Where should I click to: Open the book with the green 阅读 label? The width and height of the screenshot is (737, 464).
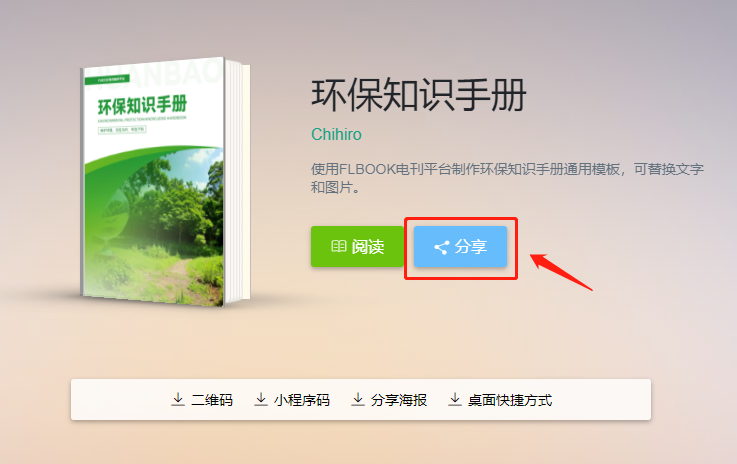[x=368, y=247]
